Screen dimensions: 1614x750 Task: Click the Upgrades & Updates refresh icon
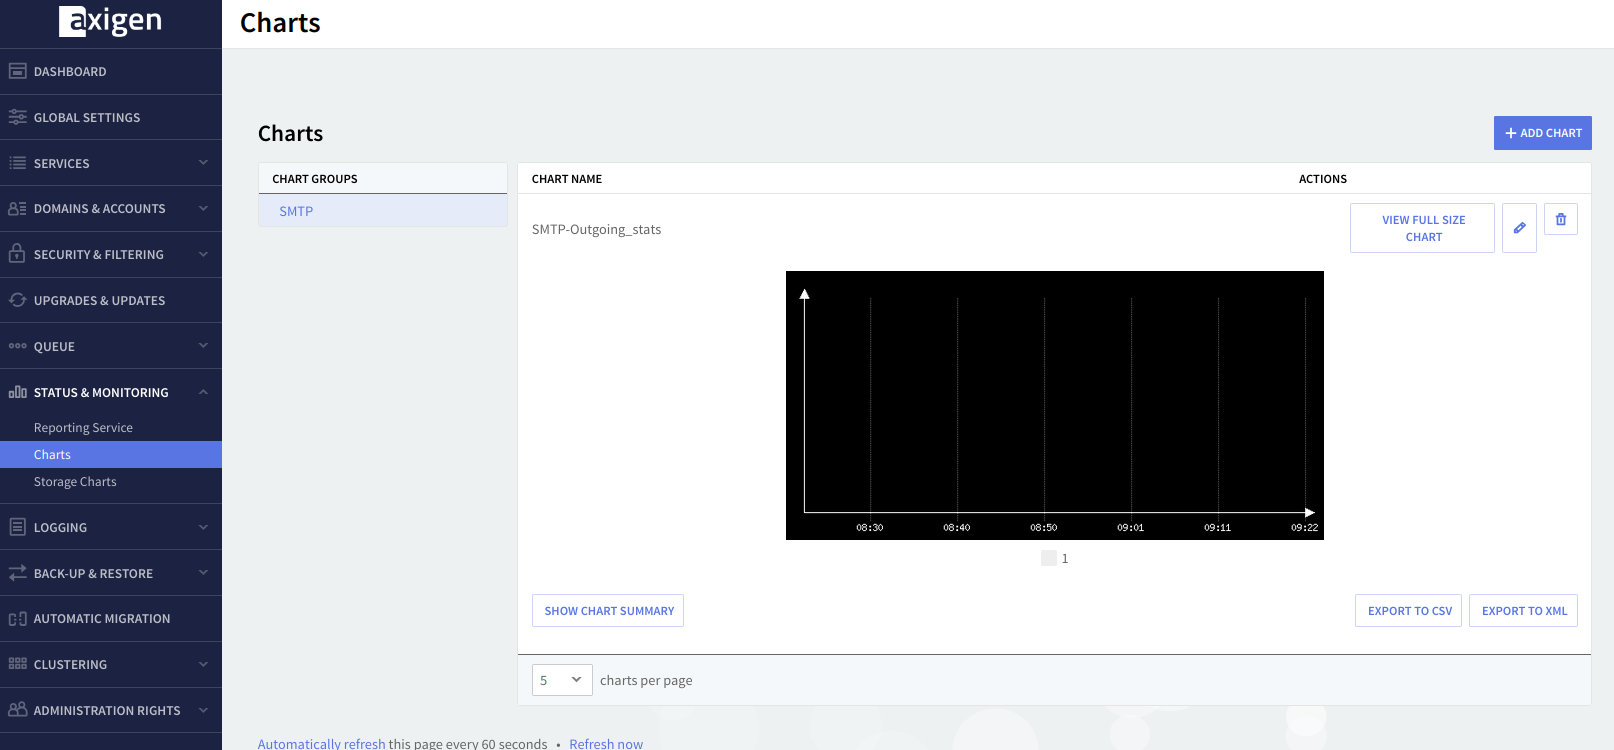pos(17,300)
